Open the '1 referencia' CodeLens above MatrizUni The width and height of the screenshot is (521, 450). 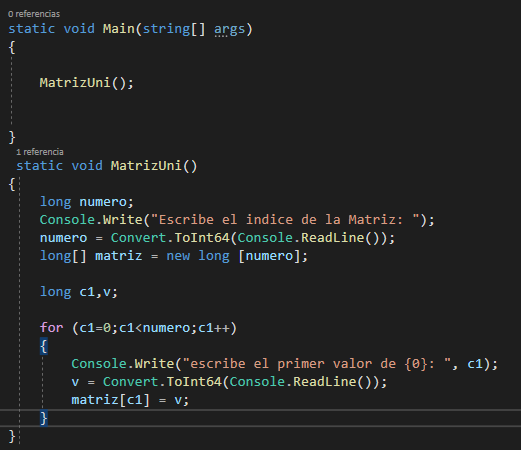pyautogui.click(x=40, y=152)
